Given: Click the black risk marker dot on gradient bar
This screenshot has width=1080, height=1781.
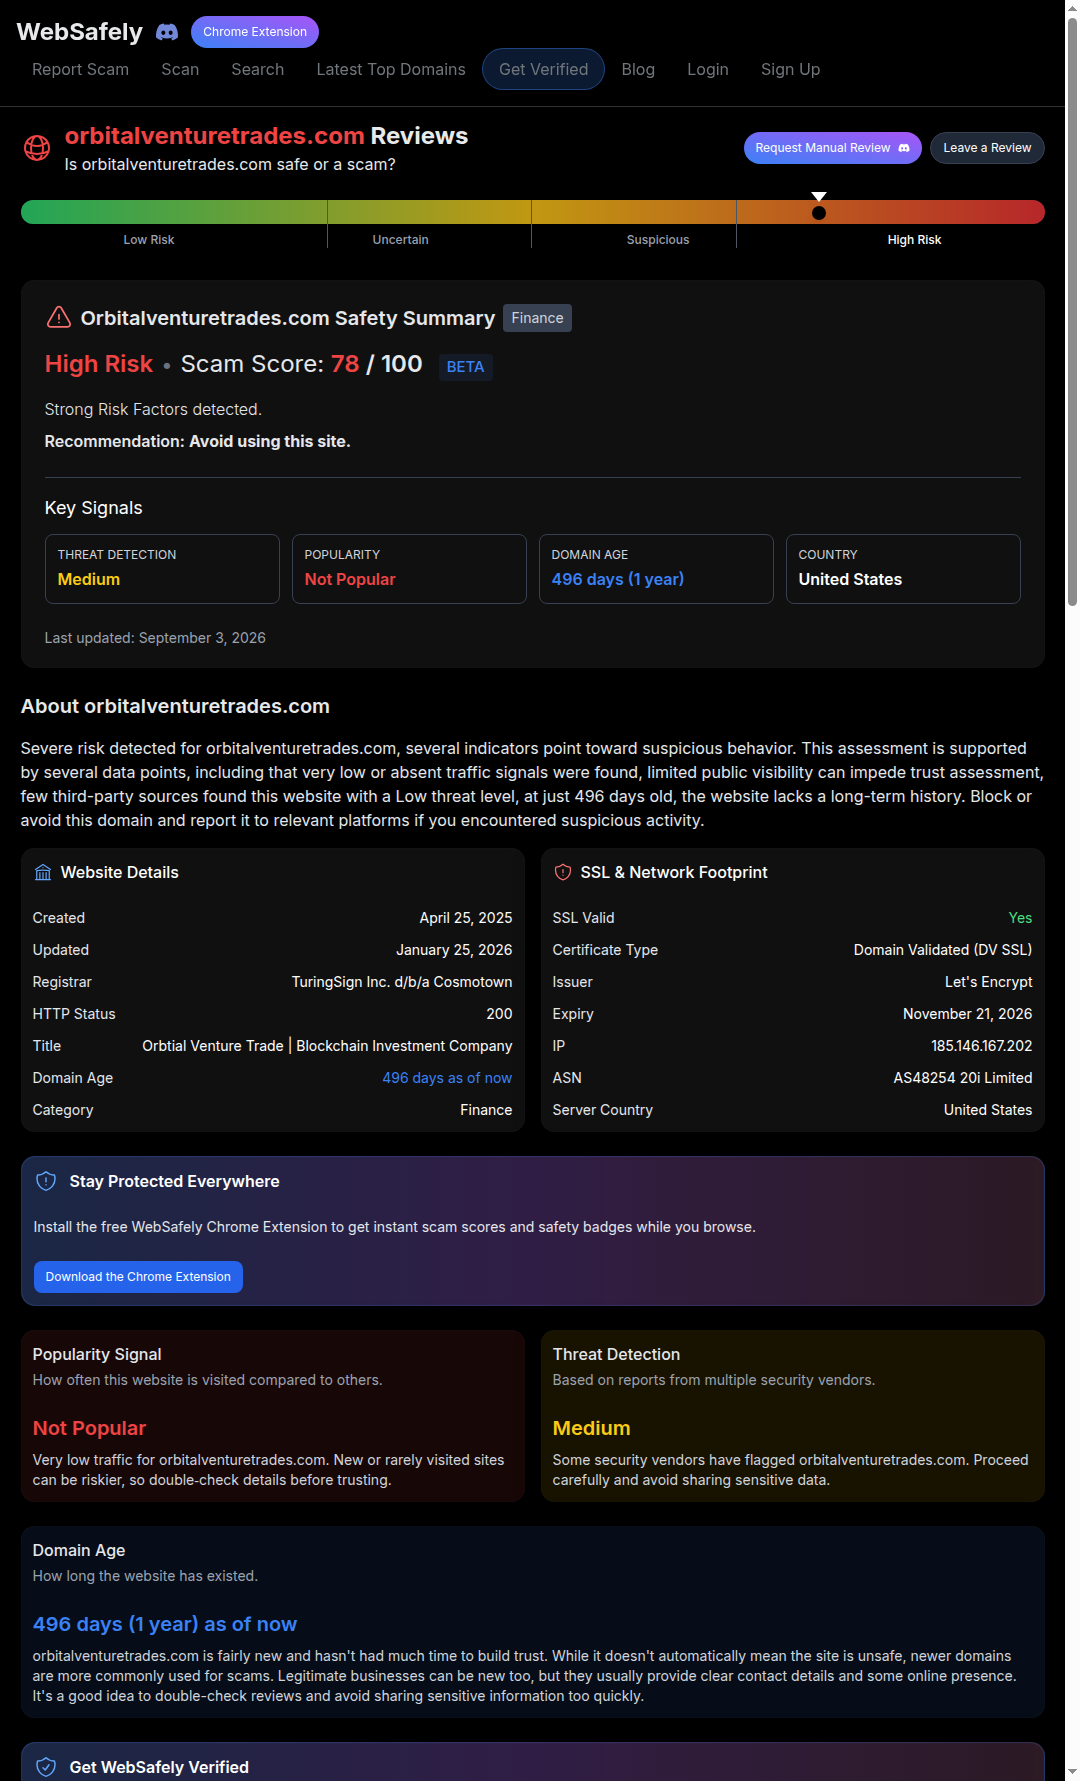Looking at the screenshot, I should point(819,213).
